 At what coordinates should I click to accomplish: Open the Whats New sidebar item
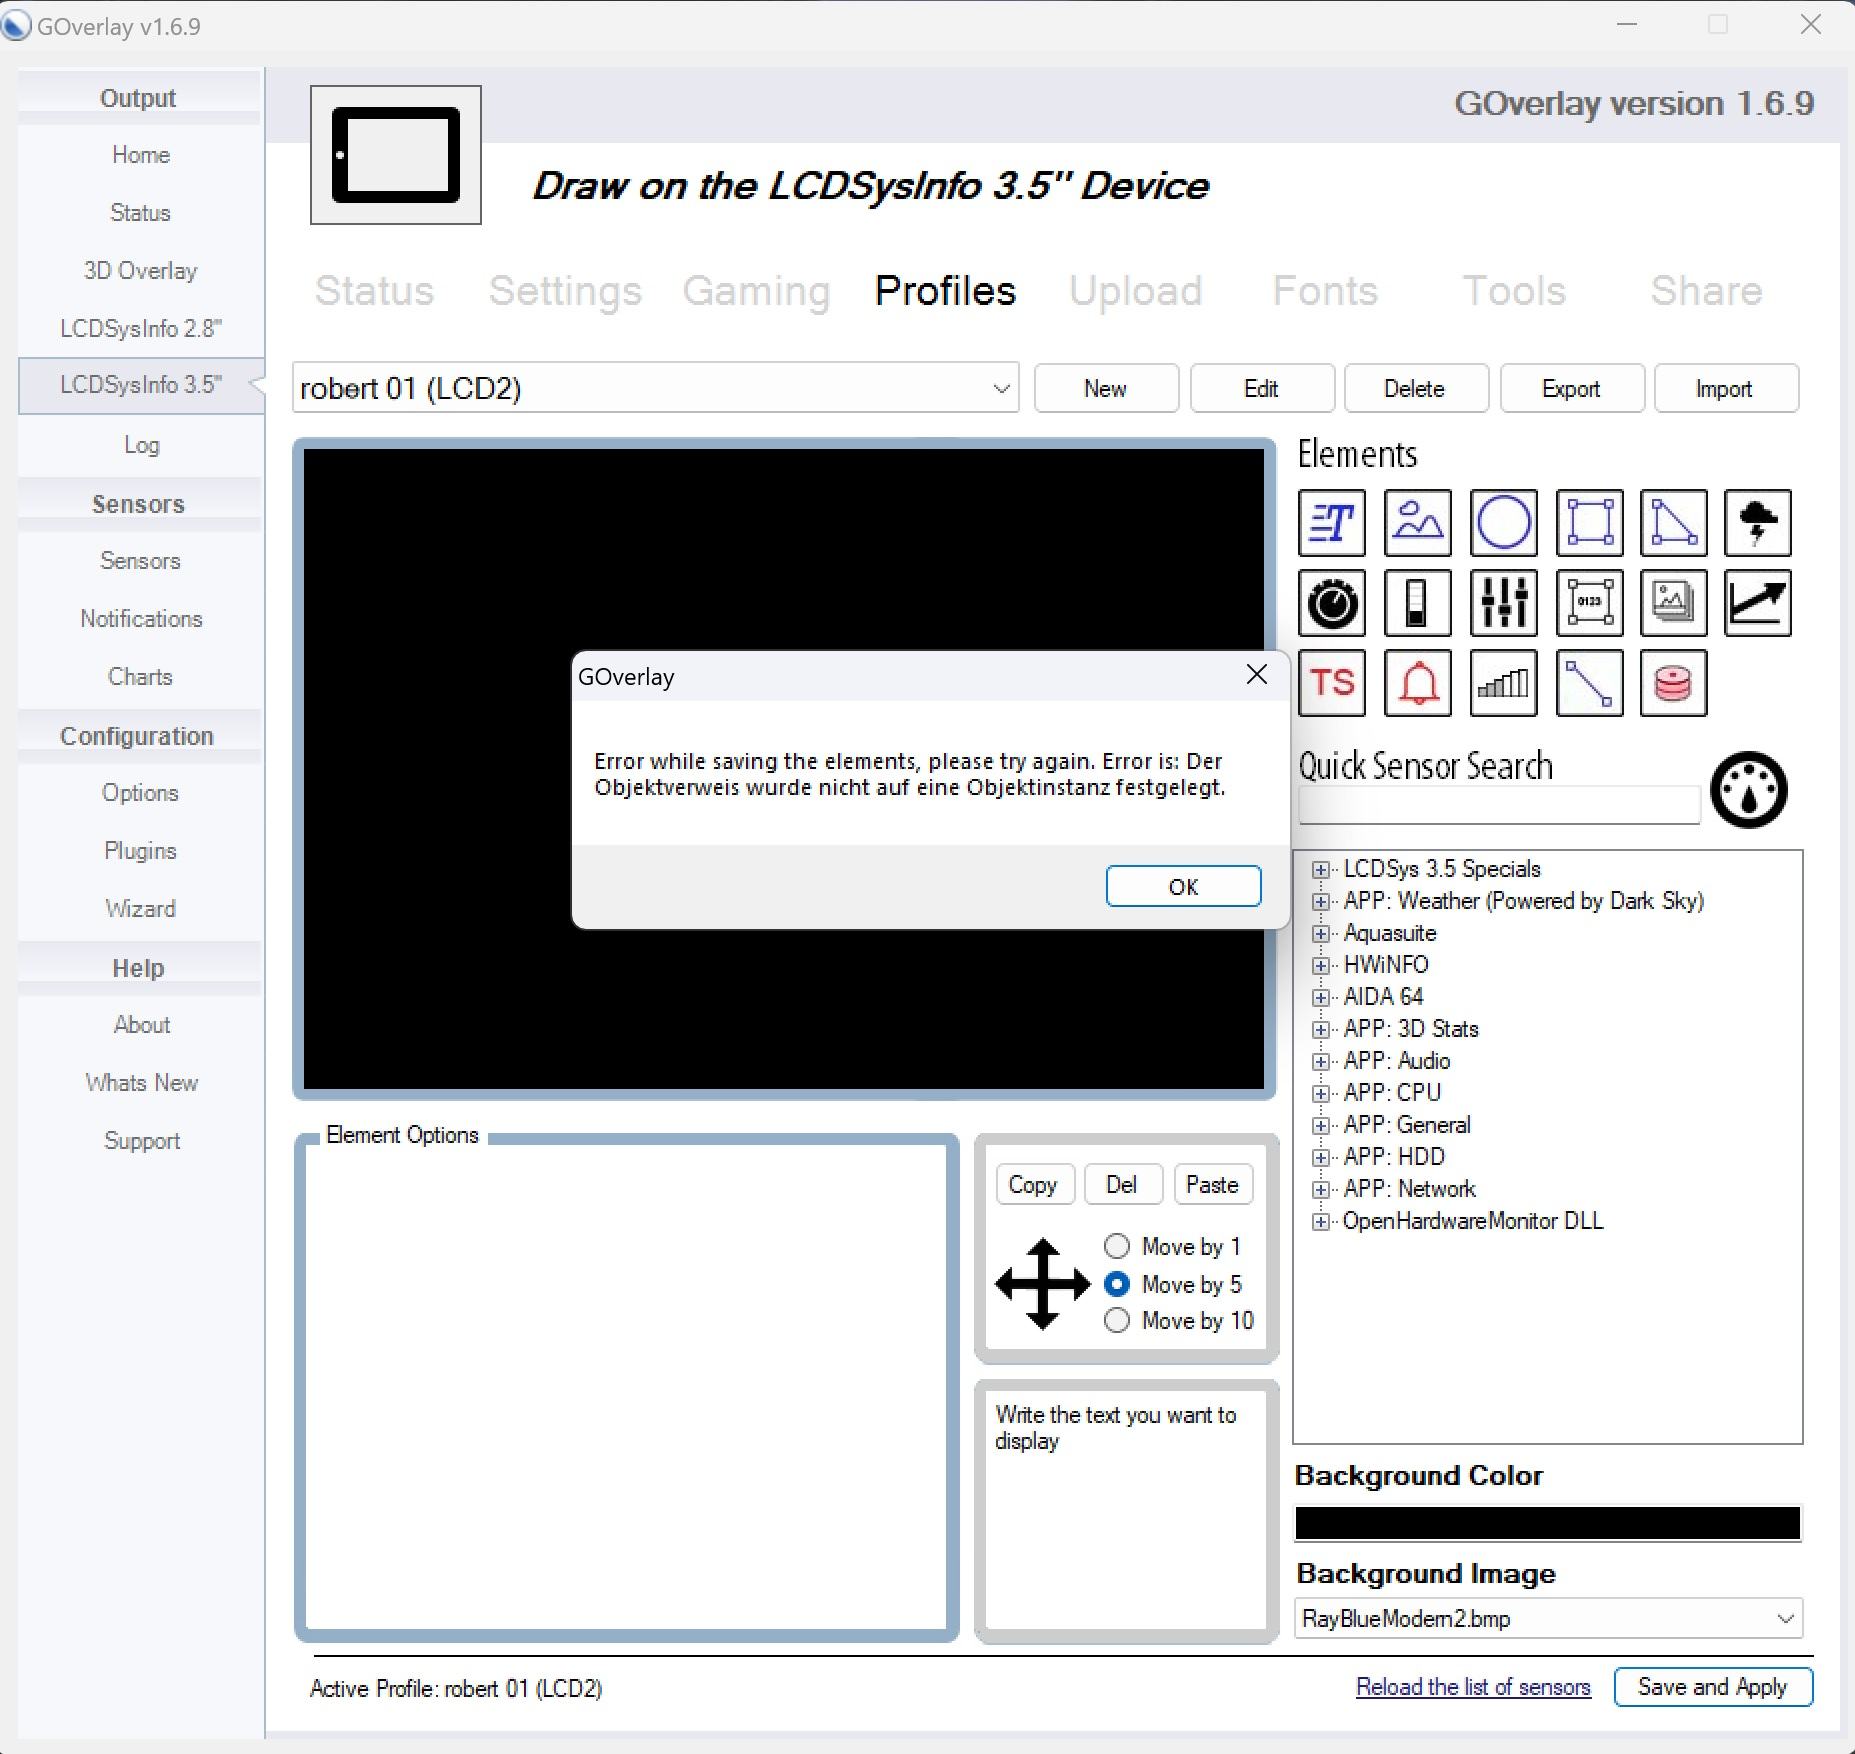[140, 1083]
